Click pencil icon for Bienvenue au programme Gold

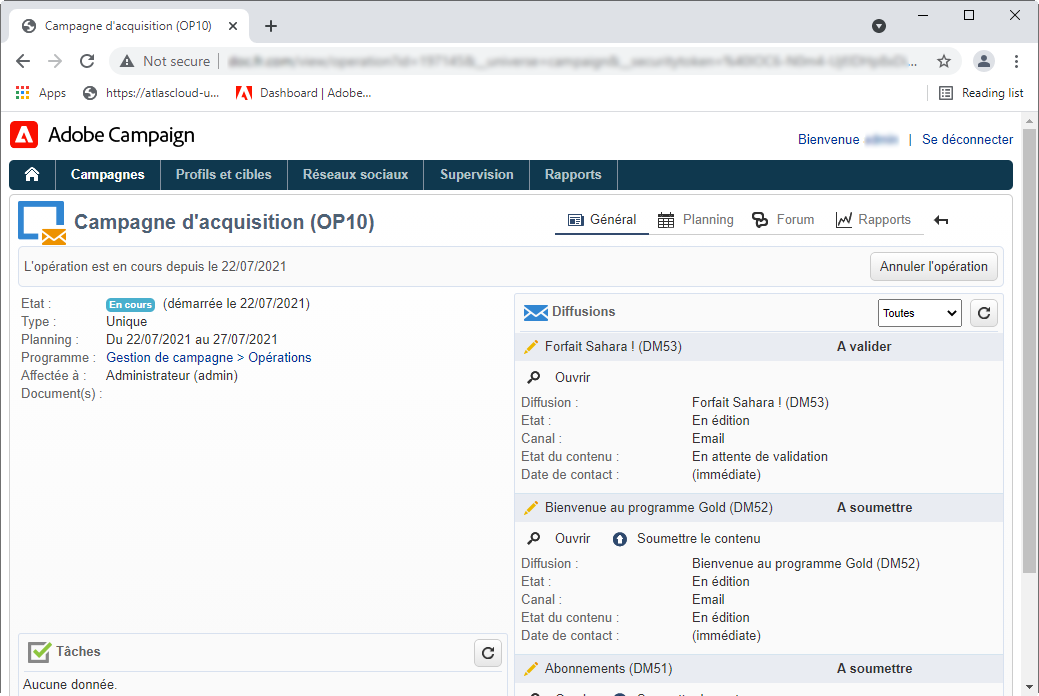tap(531, 508)
